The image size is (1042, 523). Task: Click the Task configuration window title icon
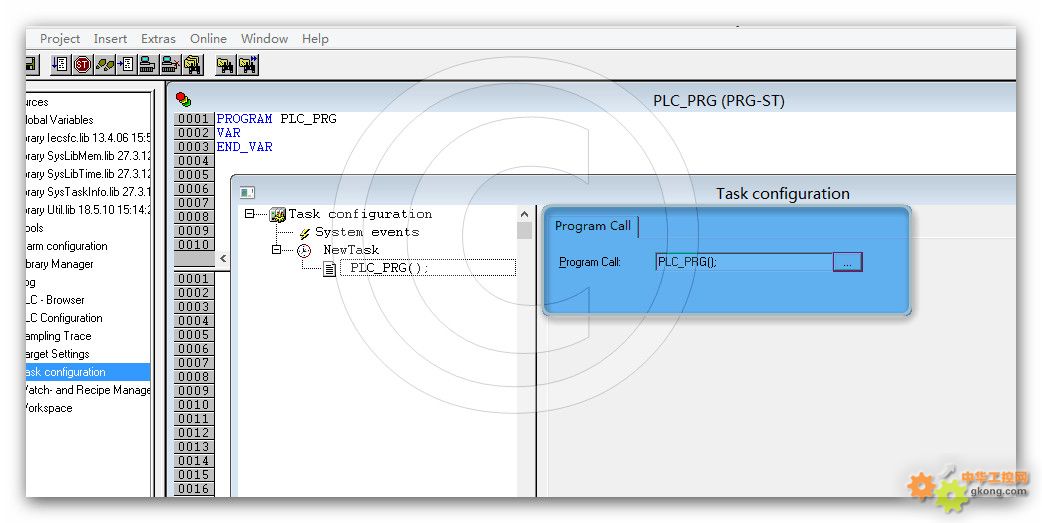click(x=247, y=193)
